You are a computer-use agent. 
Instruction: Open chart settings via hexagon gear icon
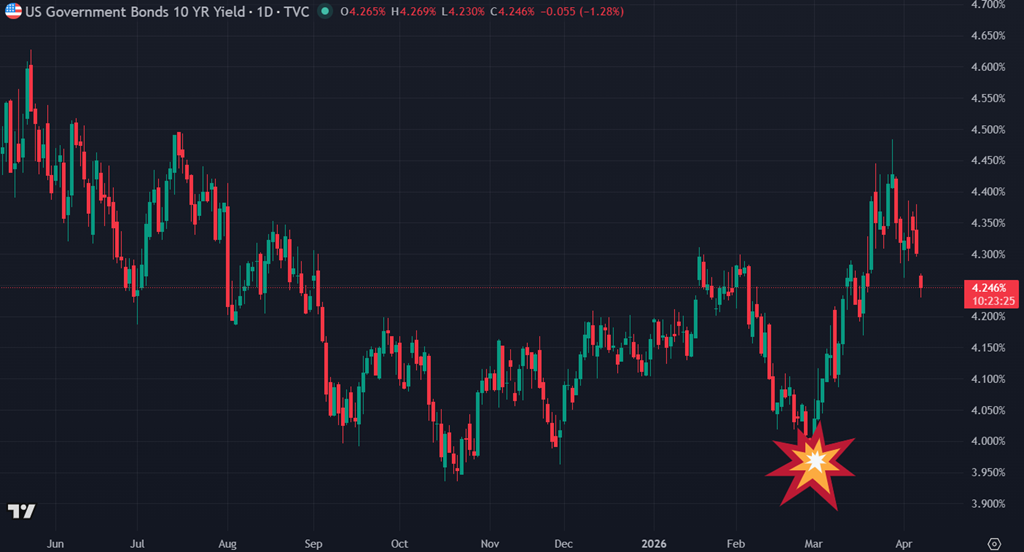992,542
